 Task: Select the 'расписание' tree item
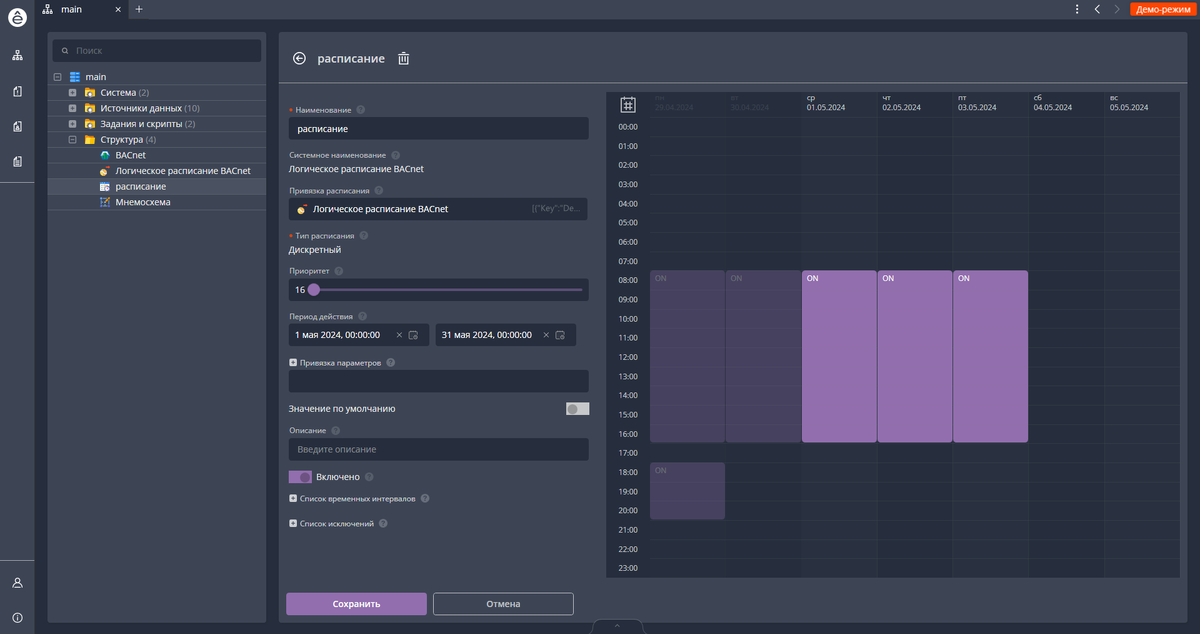pyautogui.click(x=140, y=187)
